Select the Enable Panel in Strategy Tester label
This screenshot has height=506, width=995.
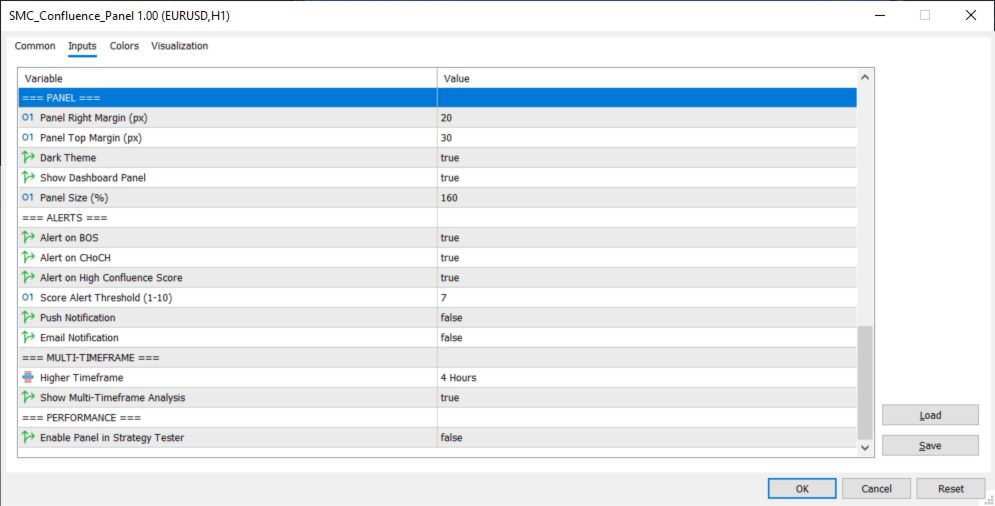tap(112, 437)
